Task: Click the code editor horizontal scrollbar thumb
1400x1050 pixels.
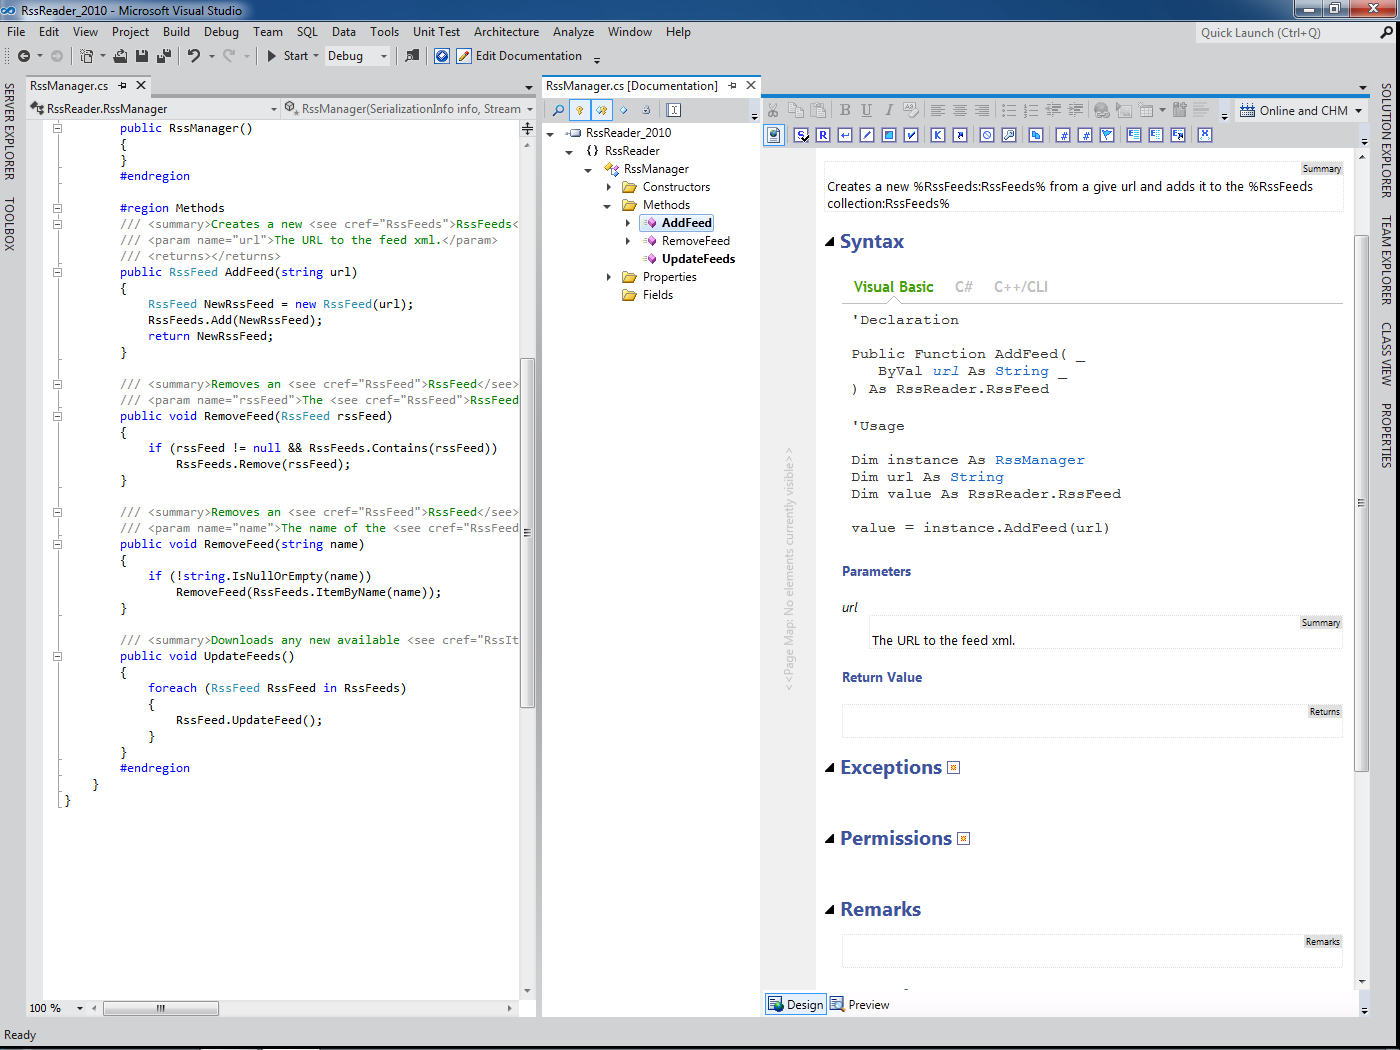Action: (160, 1008)
